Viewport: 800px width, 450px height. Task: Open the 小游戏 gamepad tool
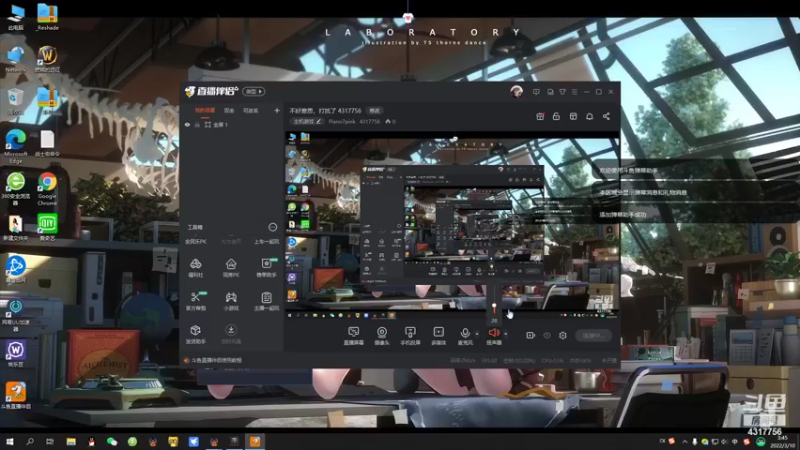point(231,301)
